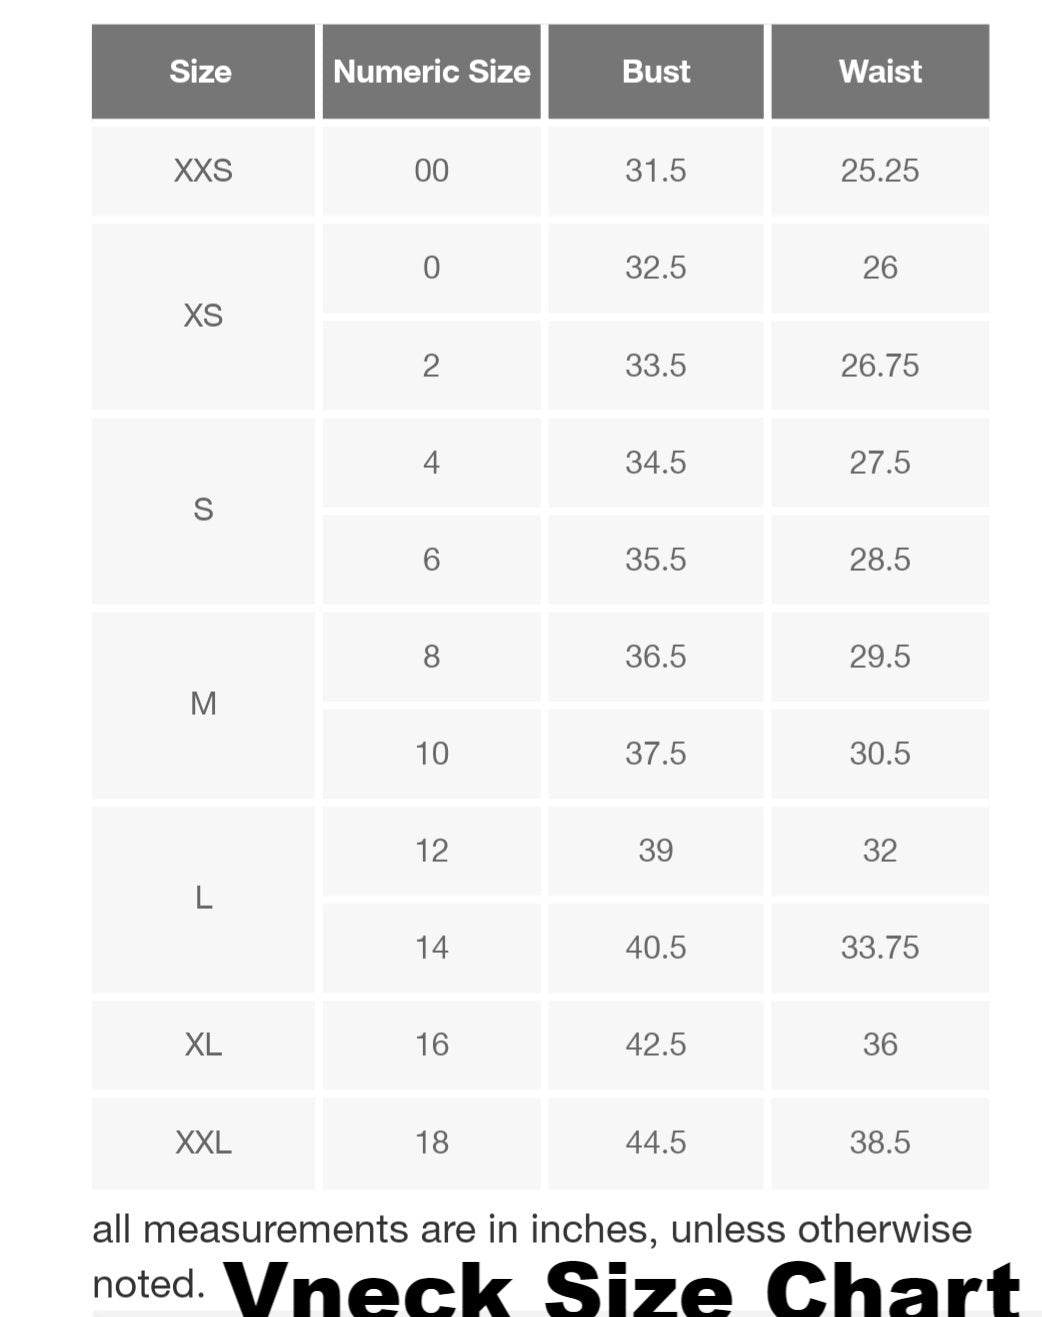Select the 39 bust measurement
The image size is (1042, 1317).
coord(656,850)
